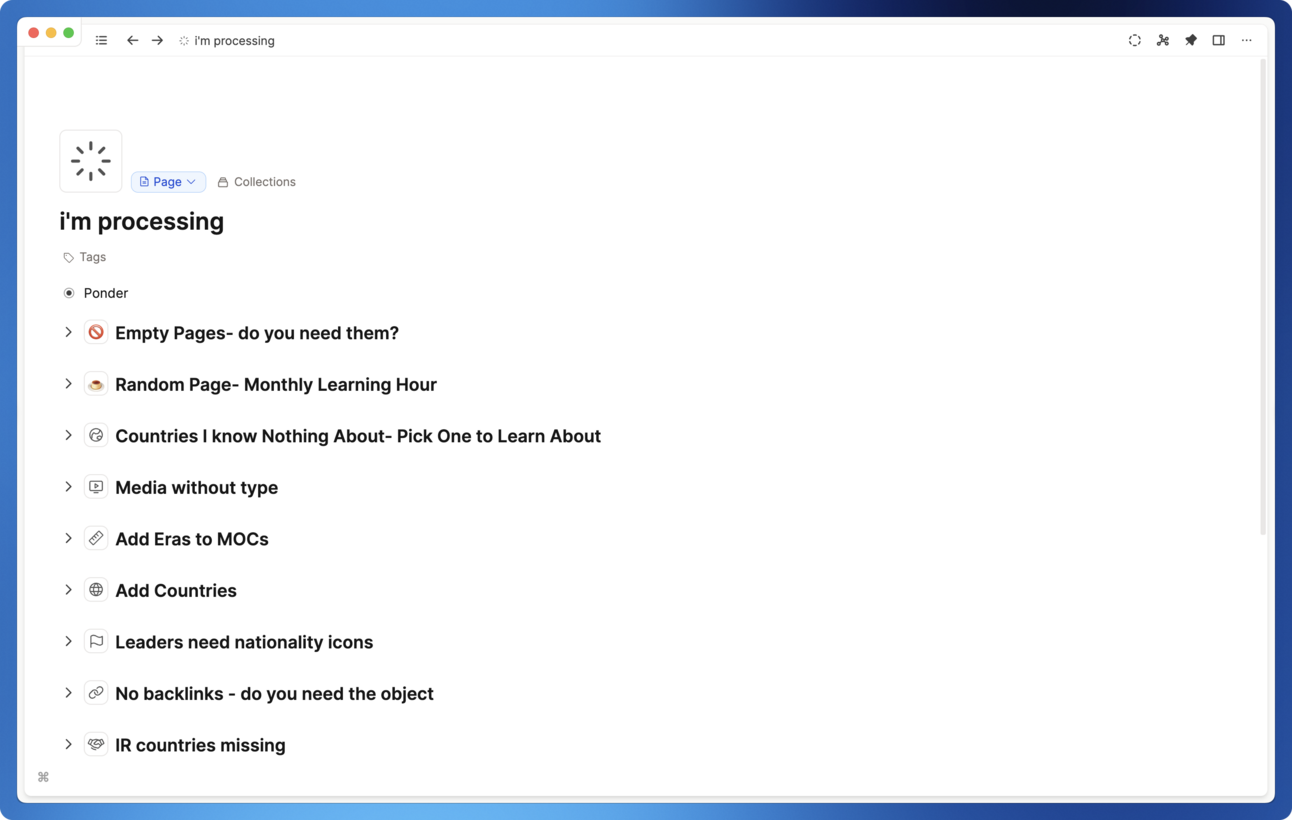Click the flag icon beside Leaders need nationality icons
Image resolution: width=1292 pixels, height=820 pixels.
(95, 641)
